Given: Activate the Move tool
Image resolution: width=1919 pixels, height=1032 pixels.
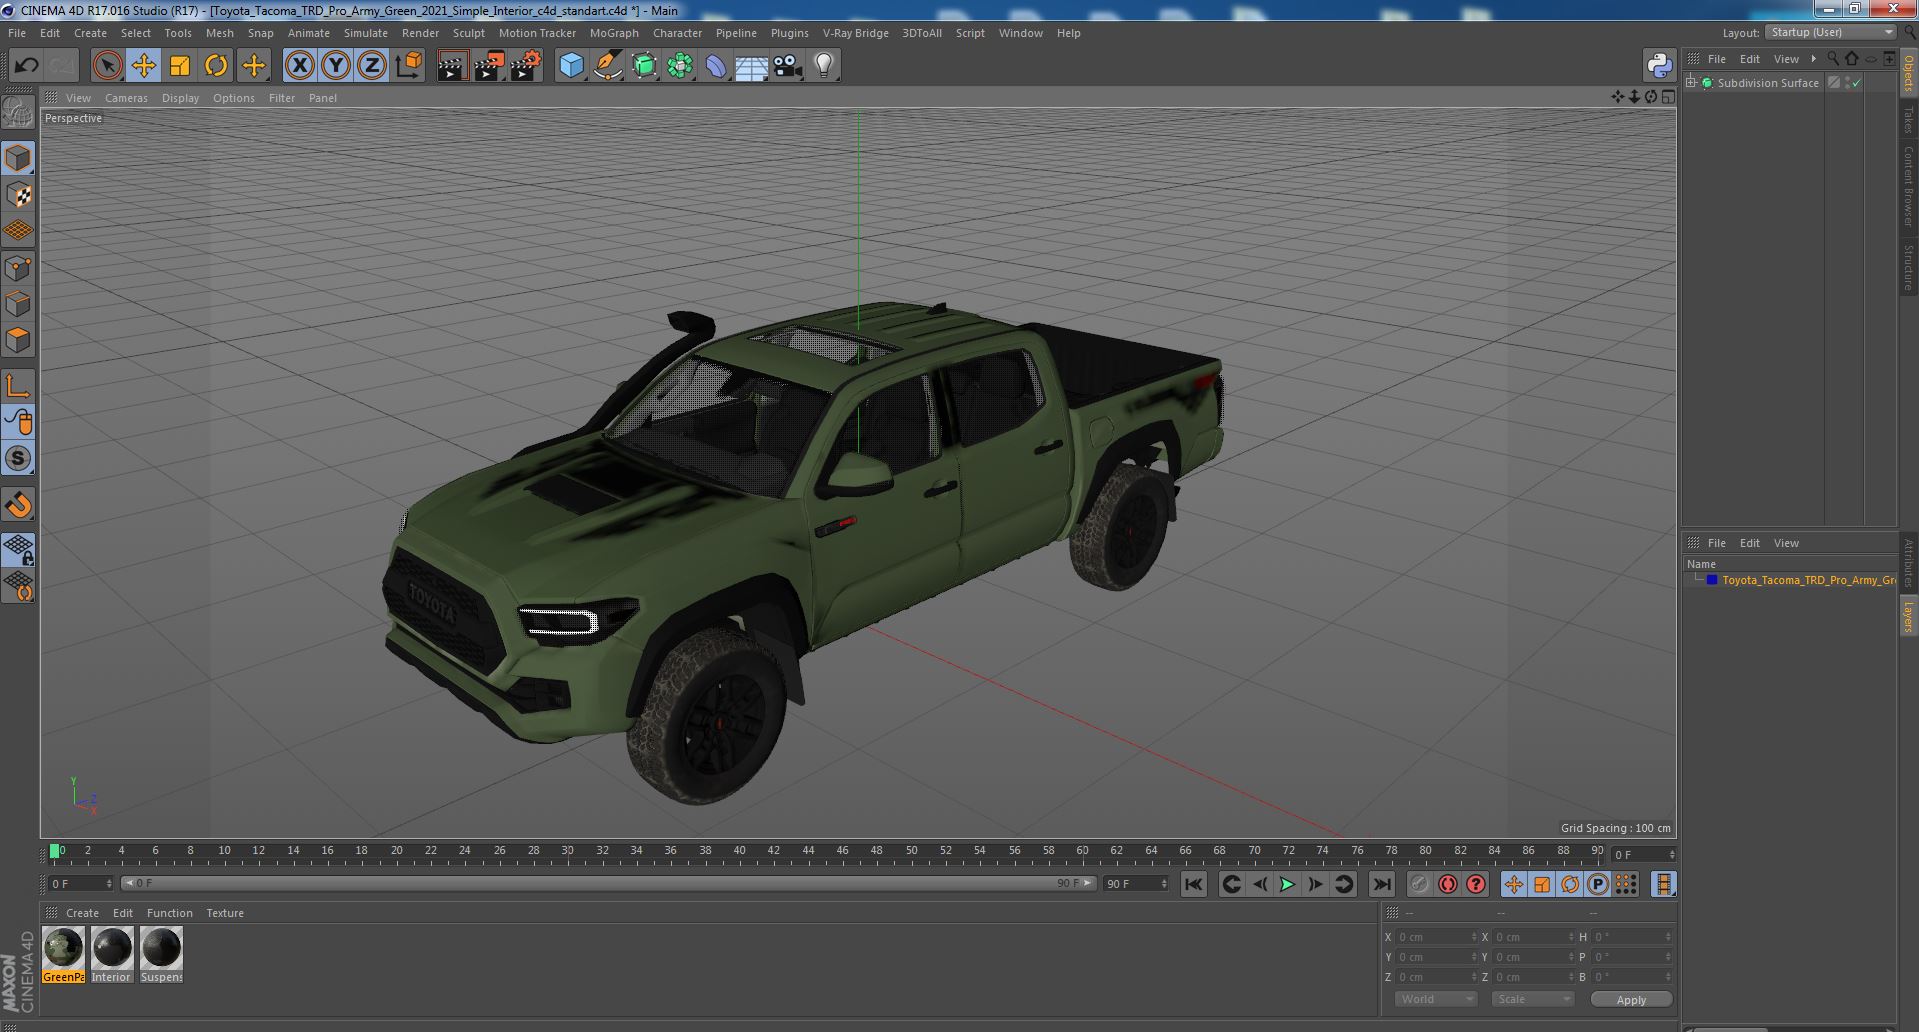Looking at the screenshot, I should tap(143, 66).
